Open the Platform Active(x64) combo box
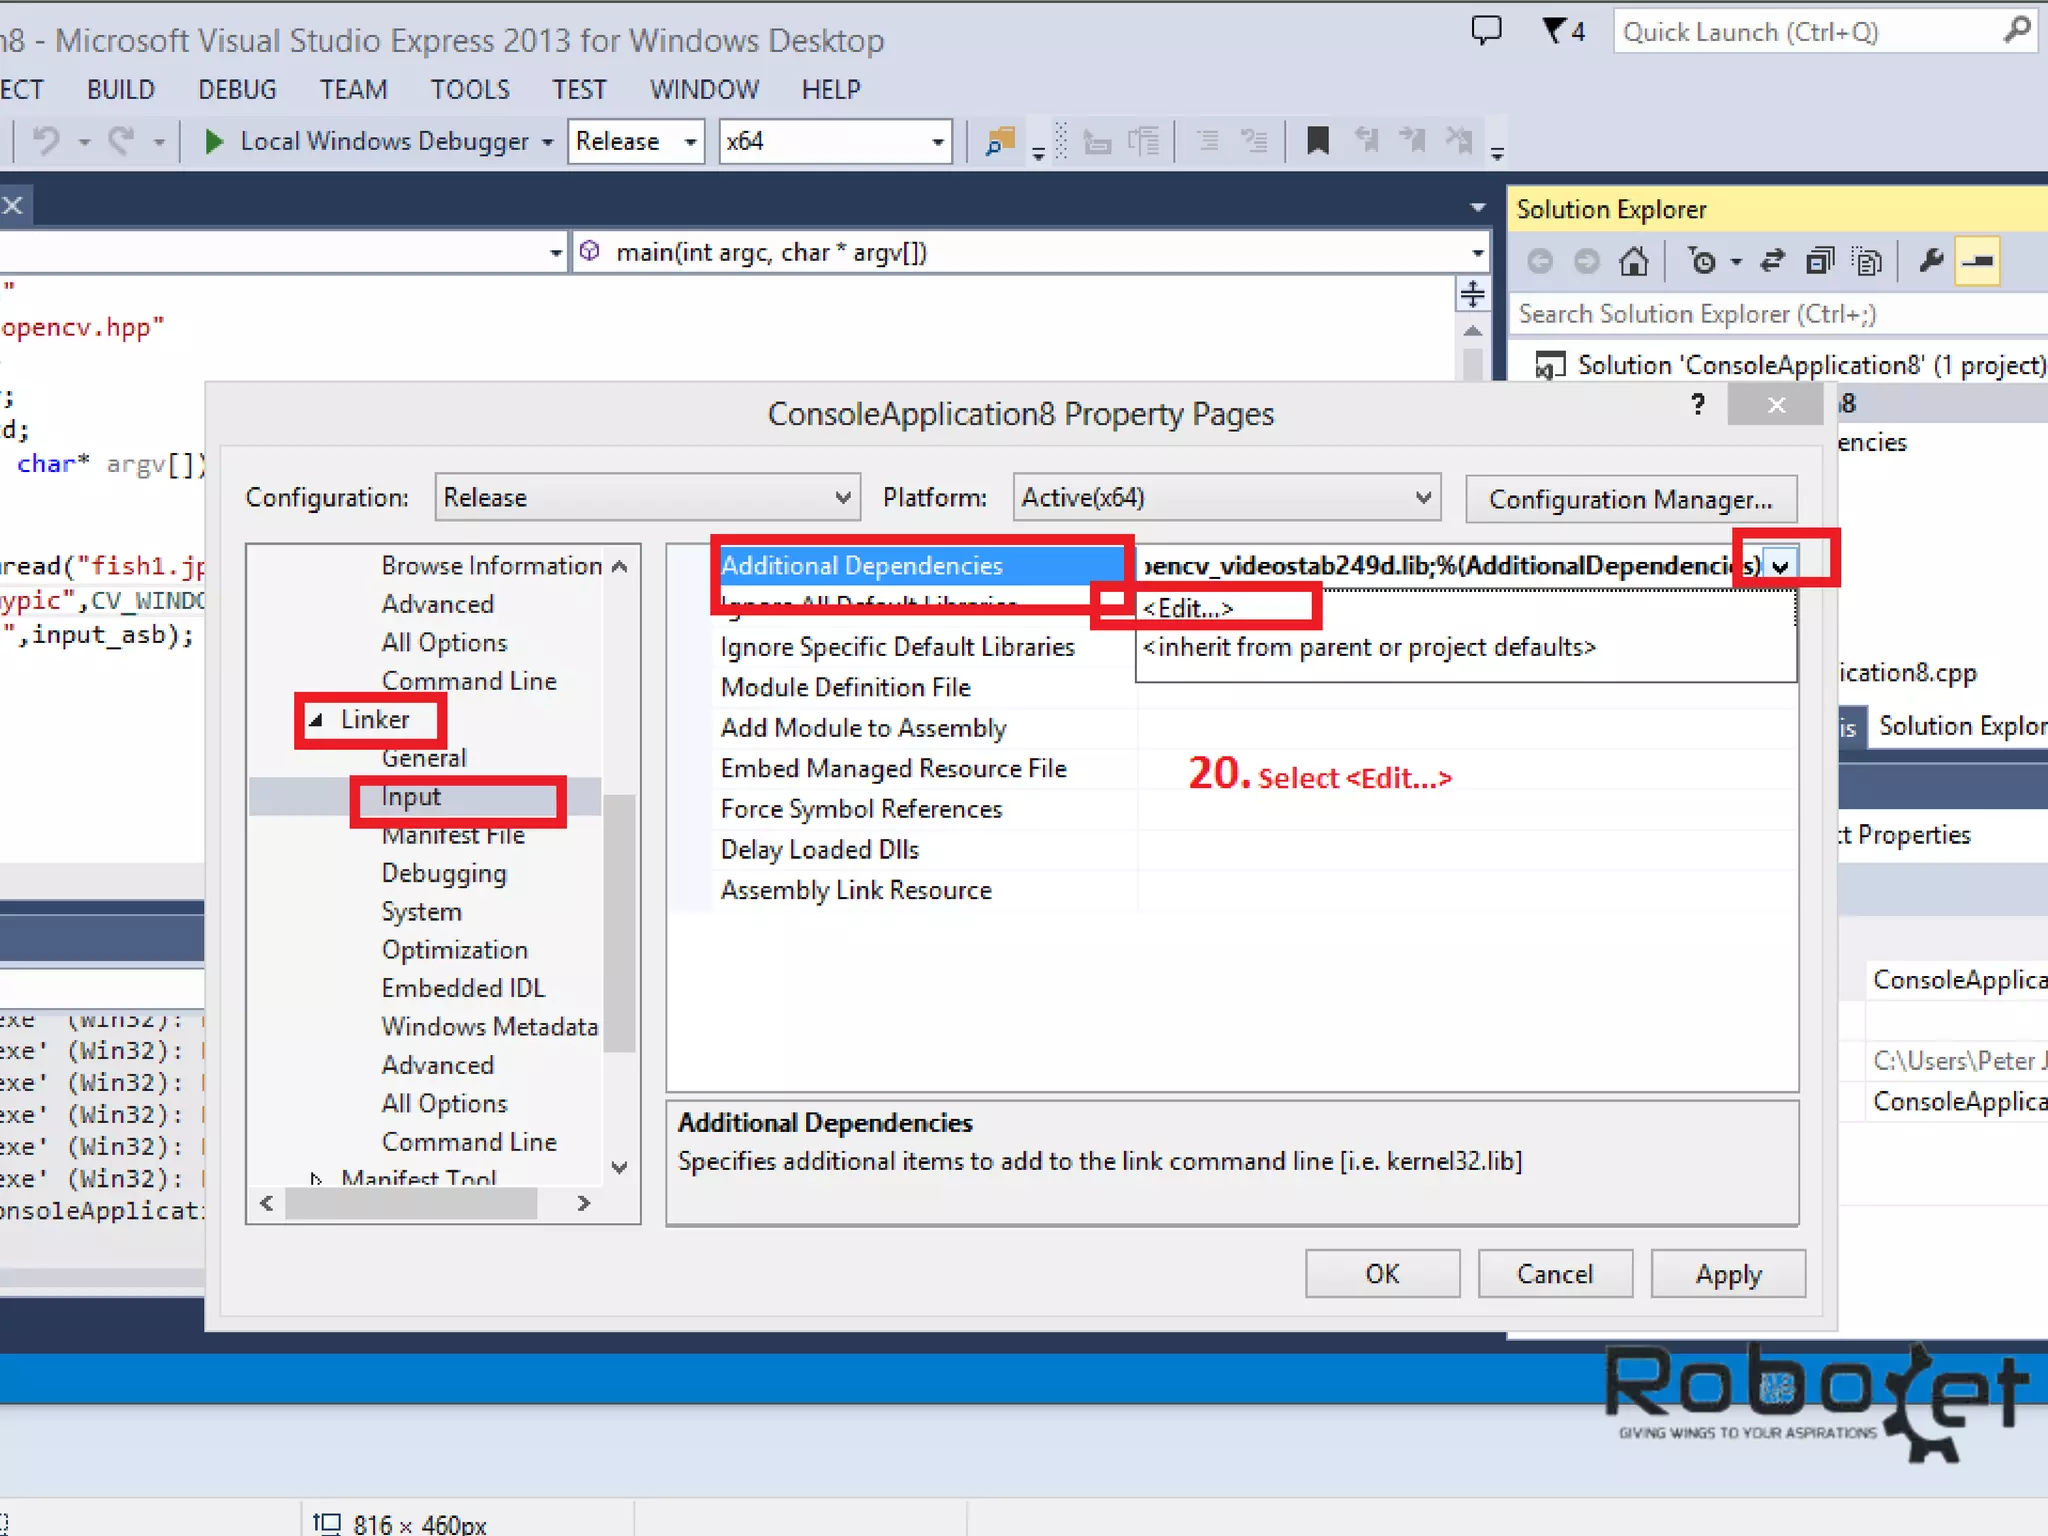2048x1536 pixels. click(1226, 498)
